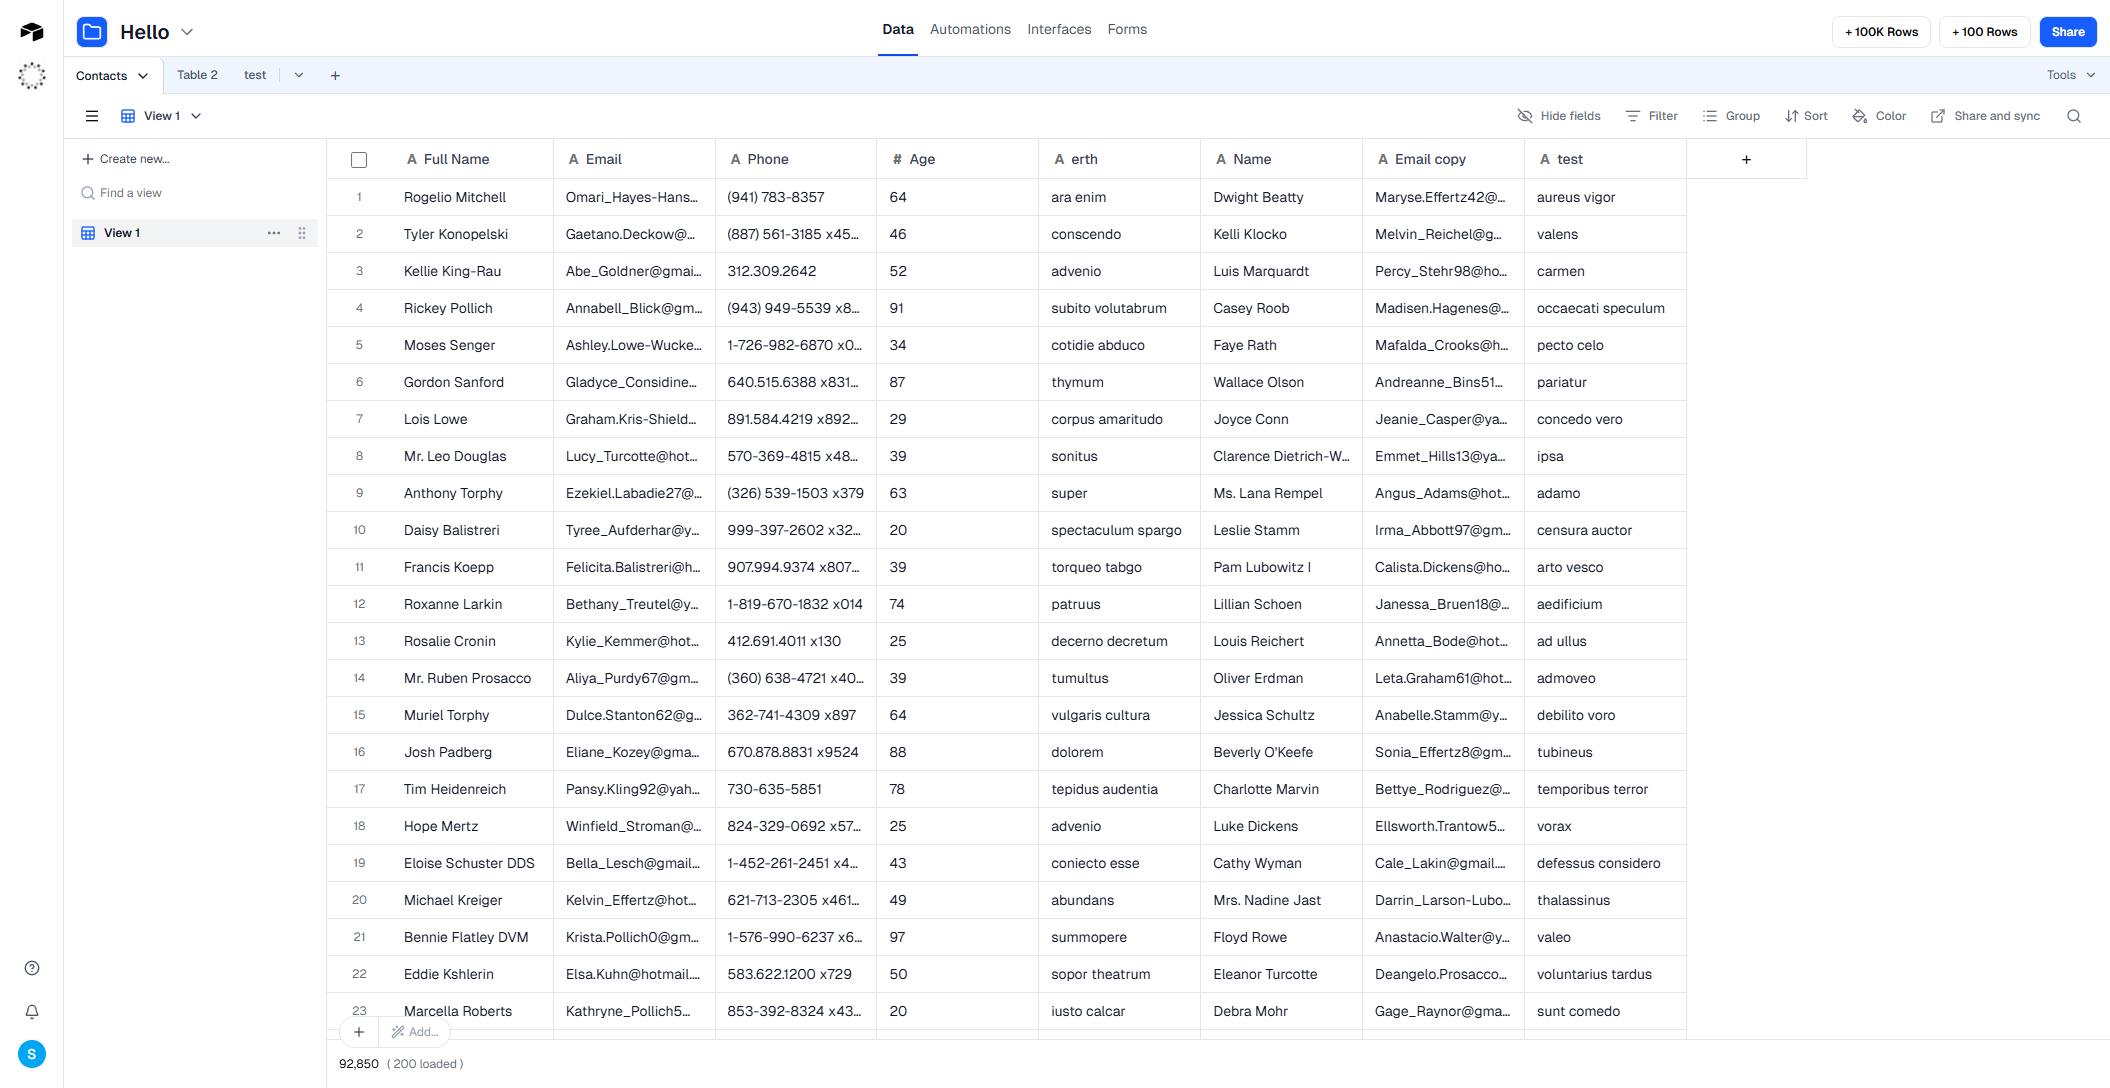Open the Color conditions panel
The width and height of the screenshot is (2110, 1088).
click(x=1879, y=115)
